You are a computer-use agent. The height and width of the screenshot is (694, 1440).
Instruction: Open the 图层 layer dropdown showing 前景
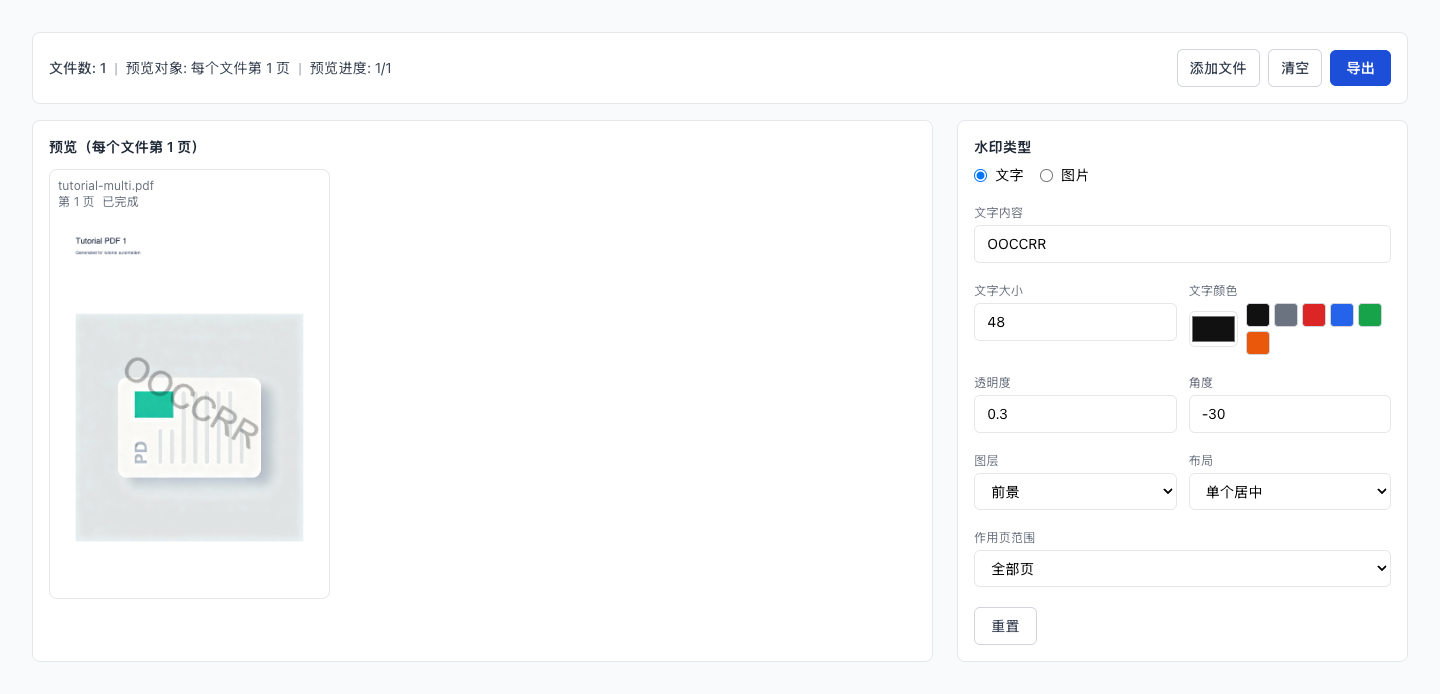(1075, 491)
